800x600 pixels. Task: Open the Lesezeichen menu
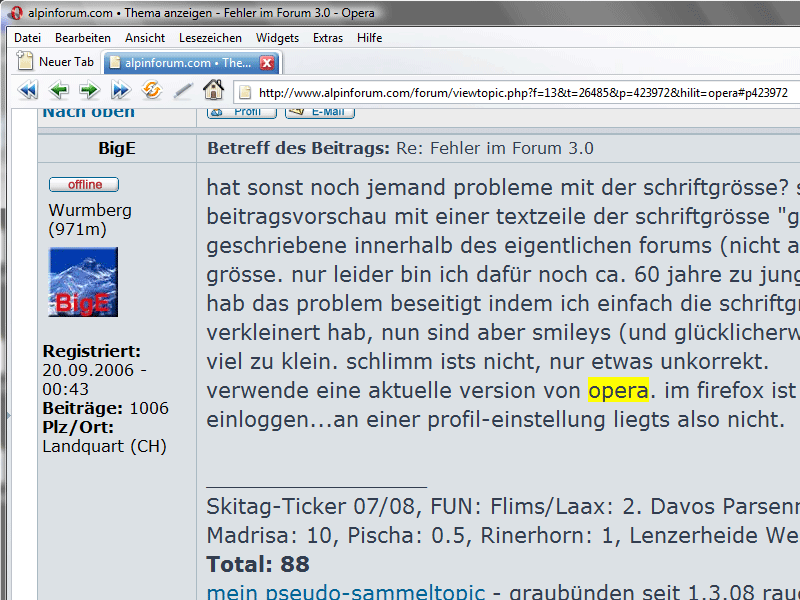coord(210,38)
